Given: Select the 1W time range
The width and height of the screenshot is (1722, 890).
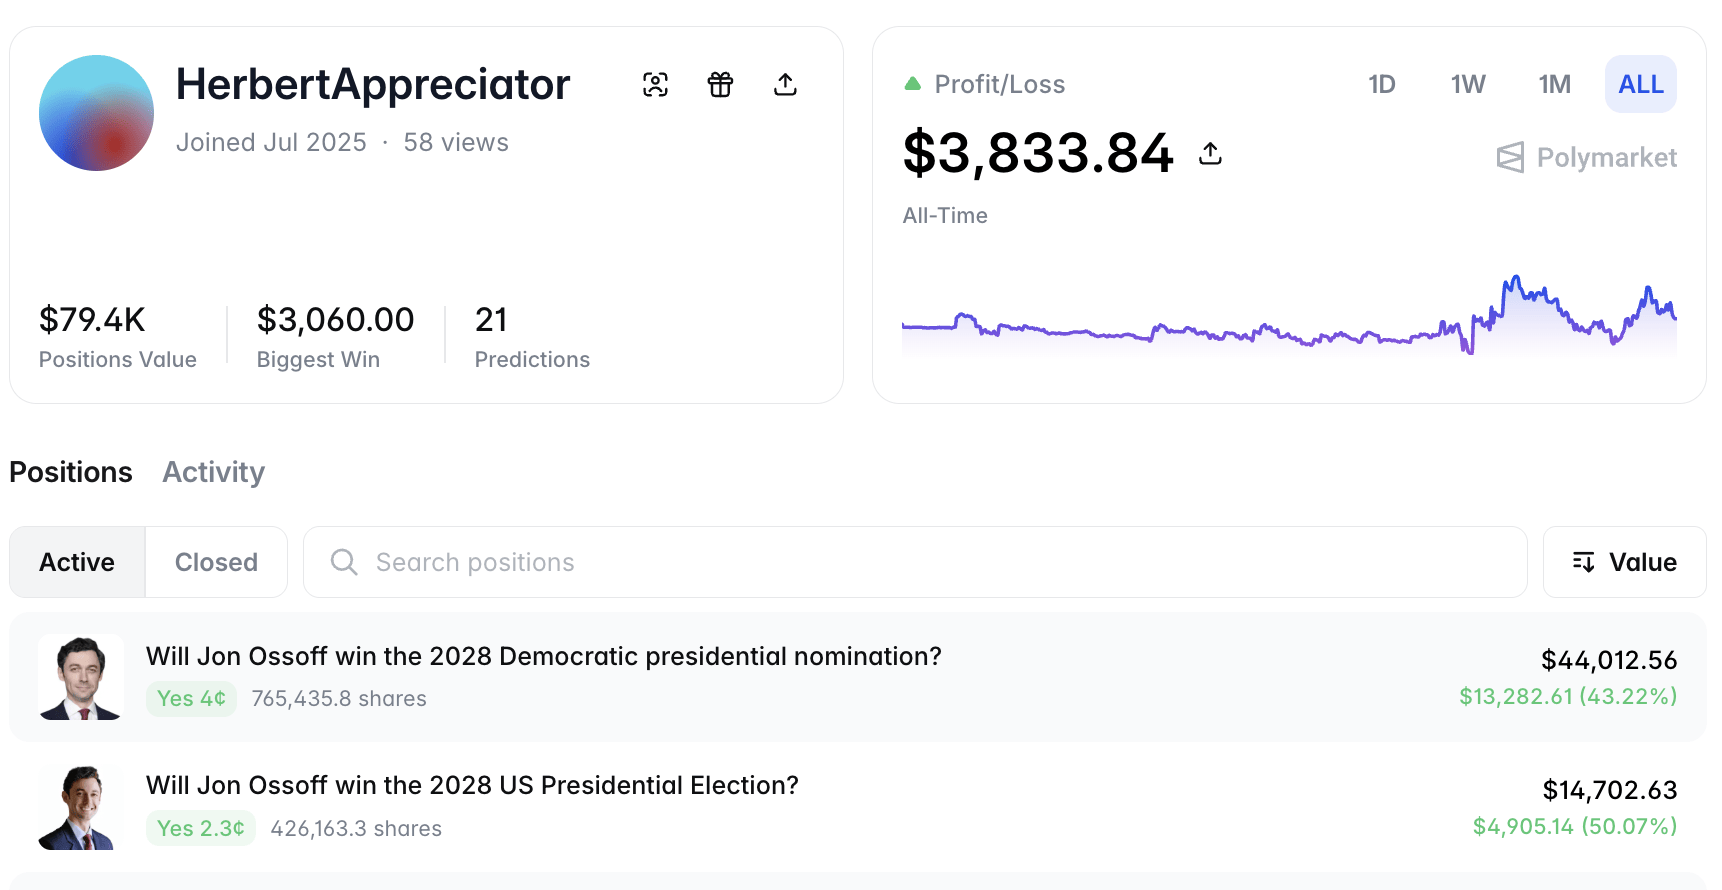Looking at the screenshot, I should click(1467, 84).
